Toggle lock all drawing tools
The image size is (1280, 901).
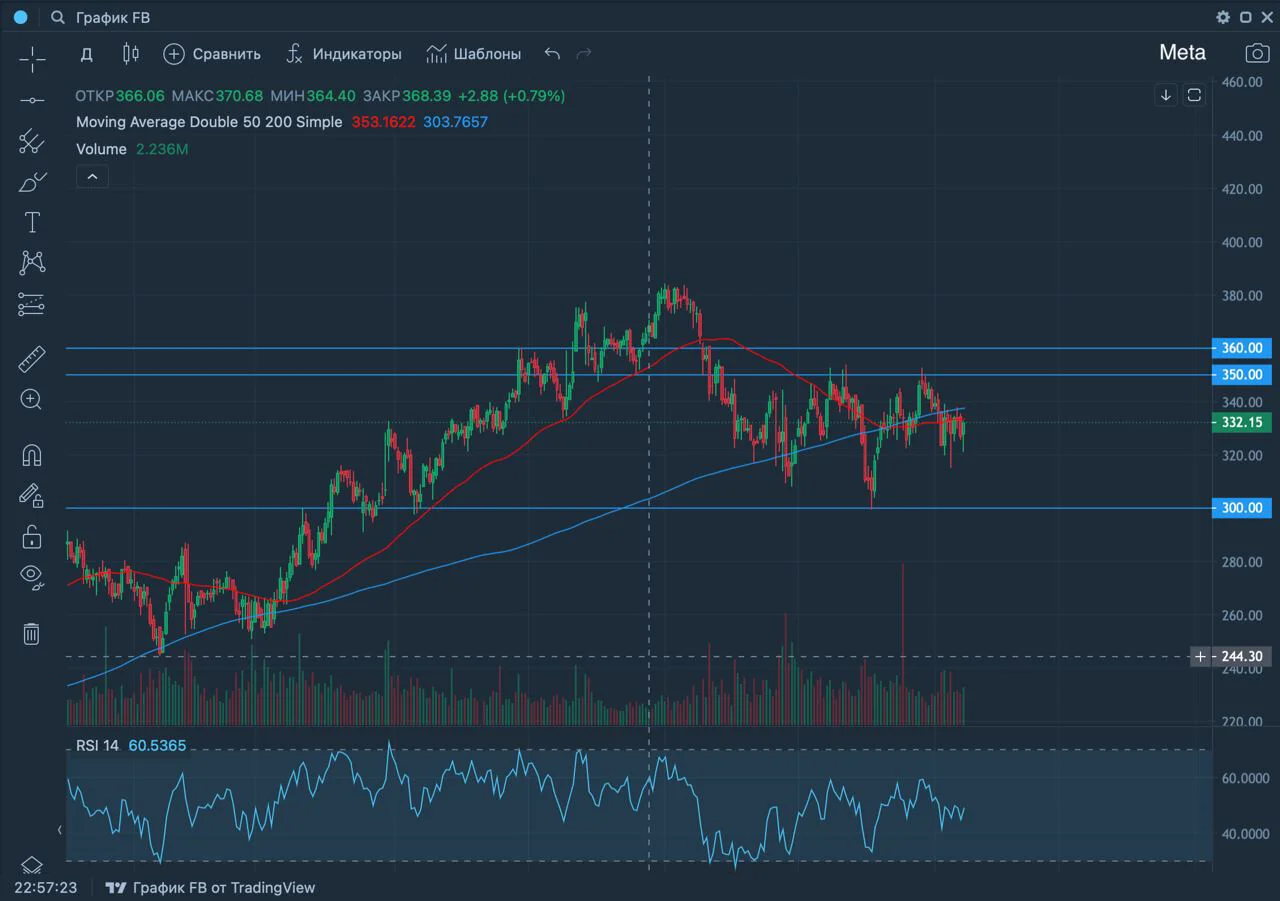32,537
